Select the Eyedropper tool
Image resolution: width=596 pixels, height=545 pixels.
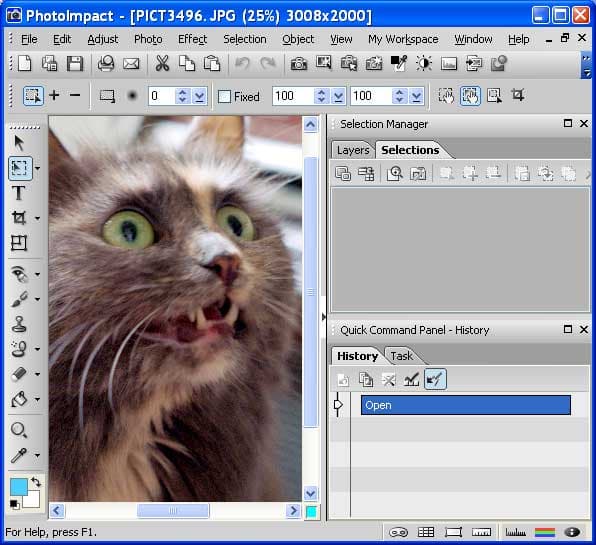pyautogui.click(x=19, y=455)
